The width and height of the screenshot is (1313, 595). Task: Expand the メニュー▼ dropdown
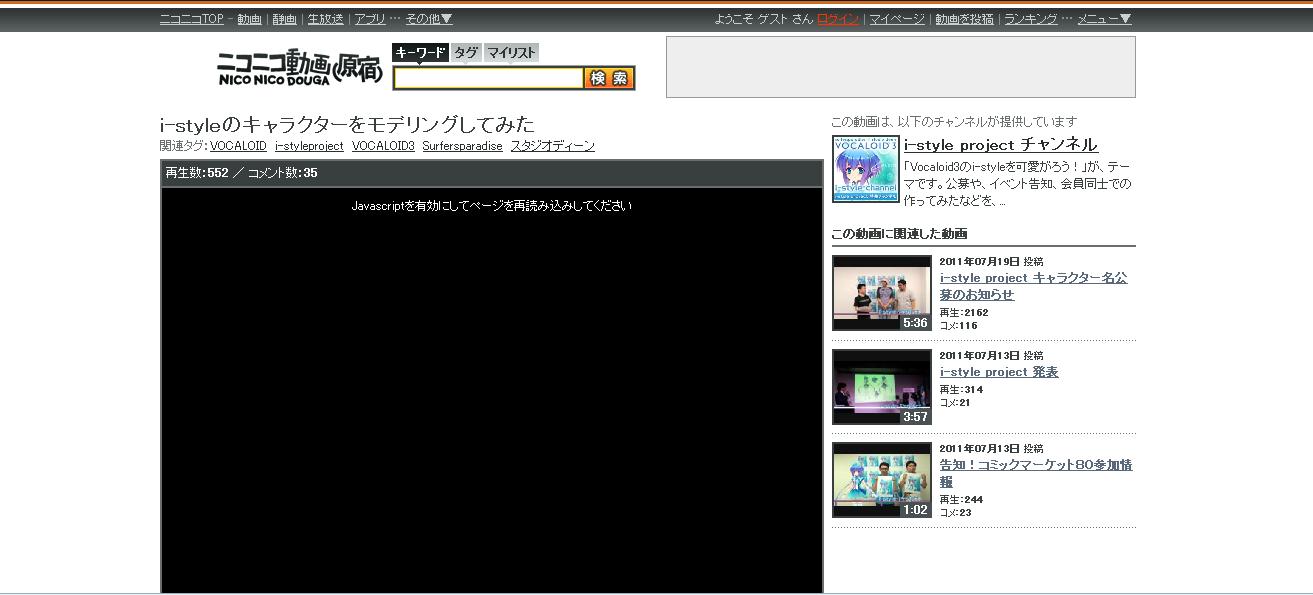point(1104,19)
